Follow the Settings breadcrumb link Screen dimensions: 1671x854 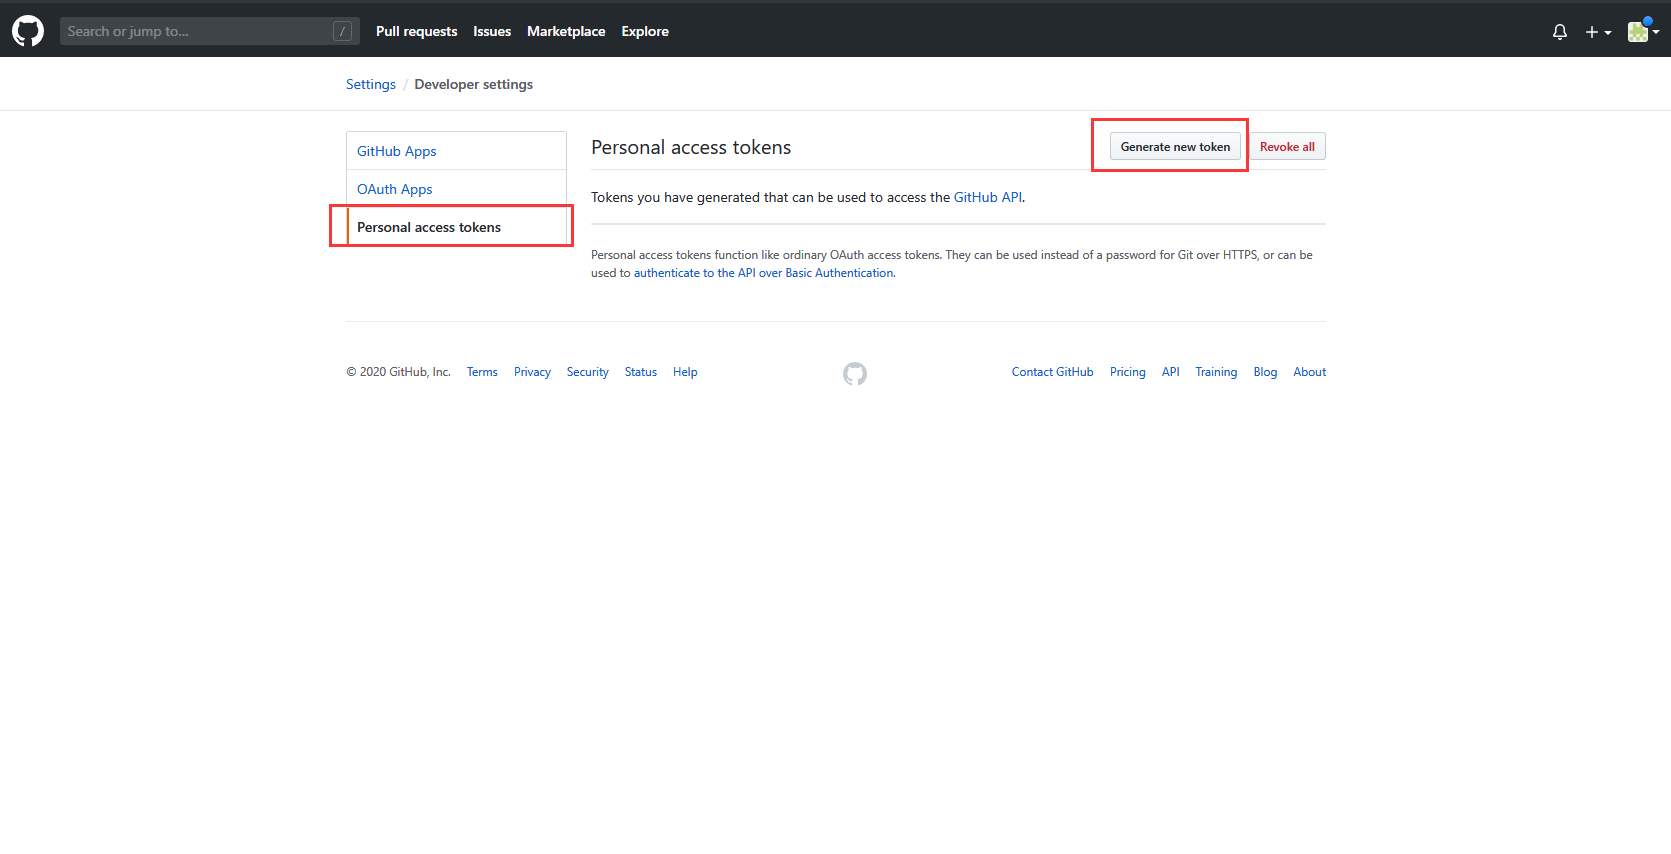coord(371,84)
